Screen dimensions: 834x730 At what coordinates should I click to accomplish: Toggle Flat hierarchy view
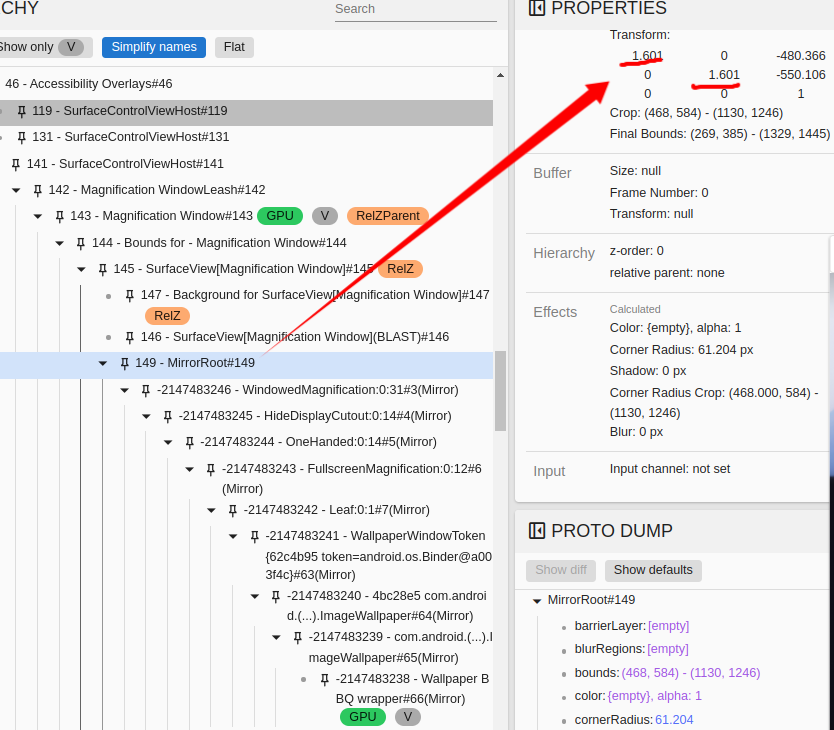[x=234, y=47]
